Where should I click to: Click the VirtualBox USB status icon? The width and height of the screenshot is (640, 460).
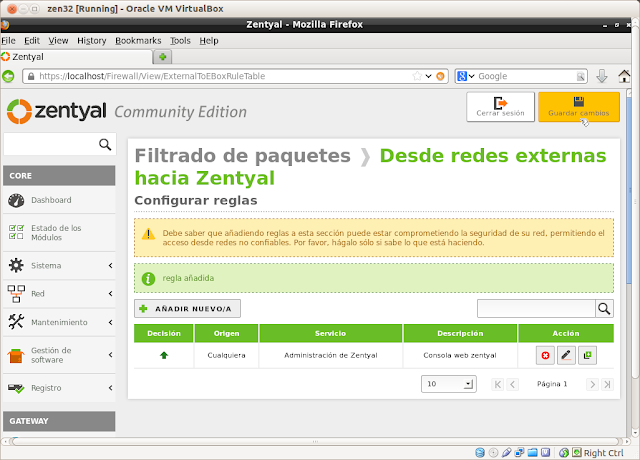click(x=506, y=452)
